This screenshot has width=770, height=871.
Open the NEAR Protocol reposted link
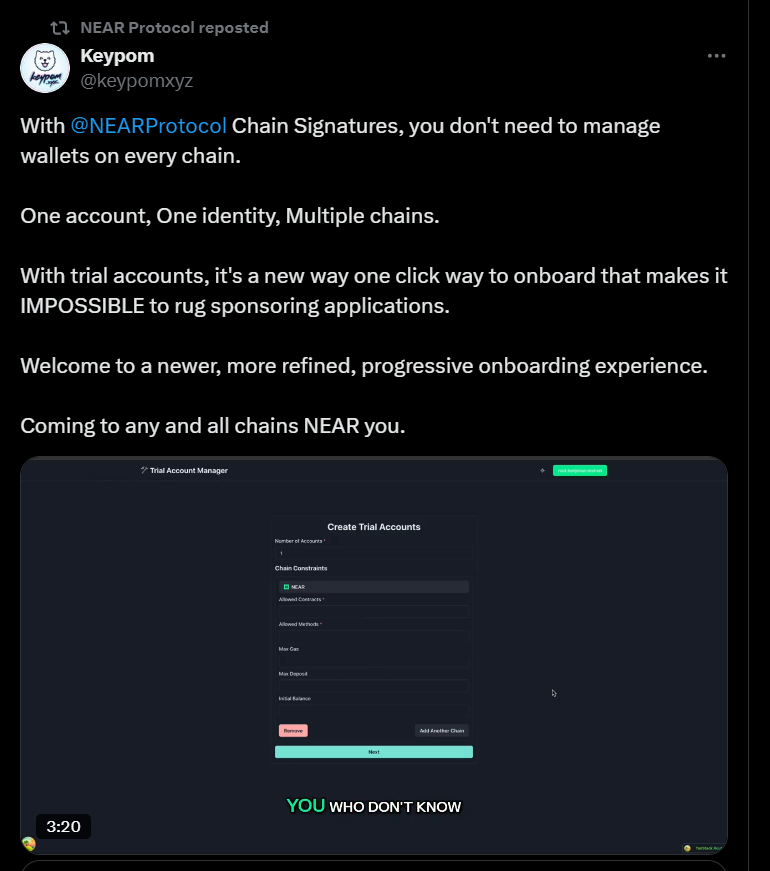point(174,28)
